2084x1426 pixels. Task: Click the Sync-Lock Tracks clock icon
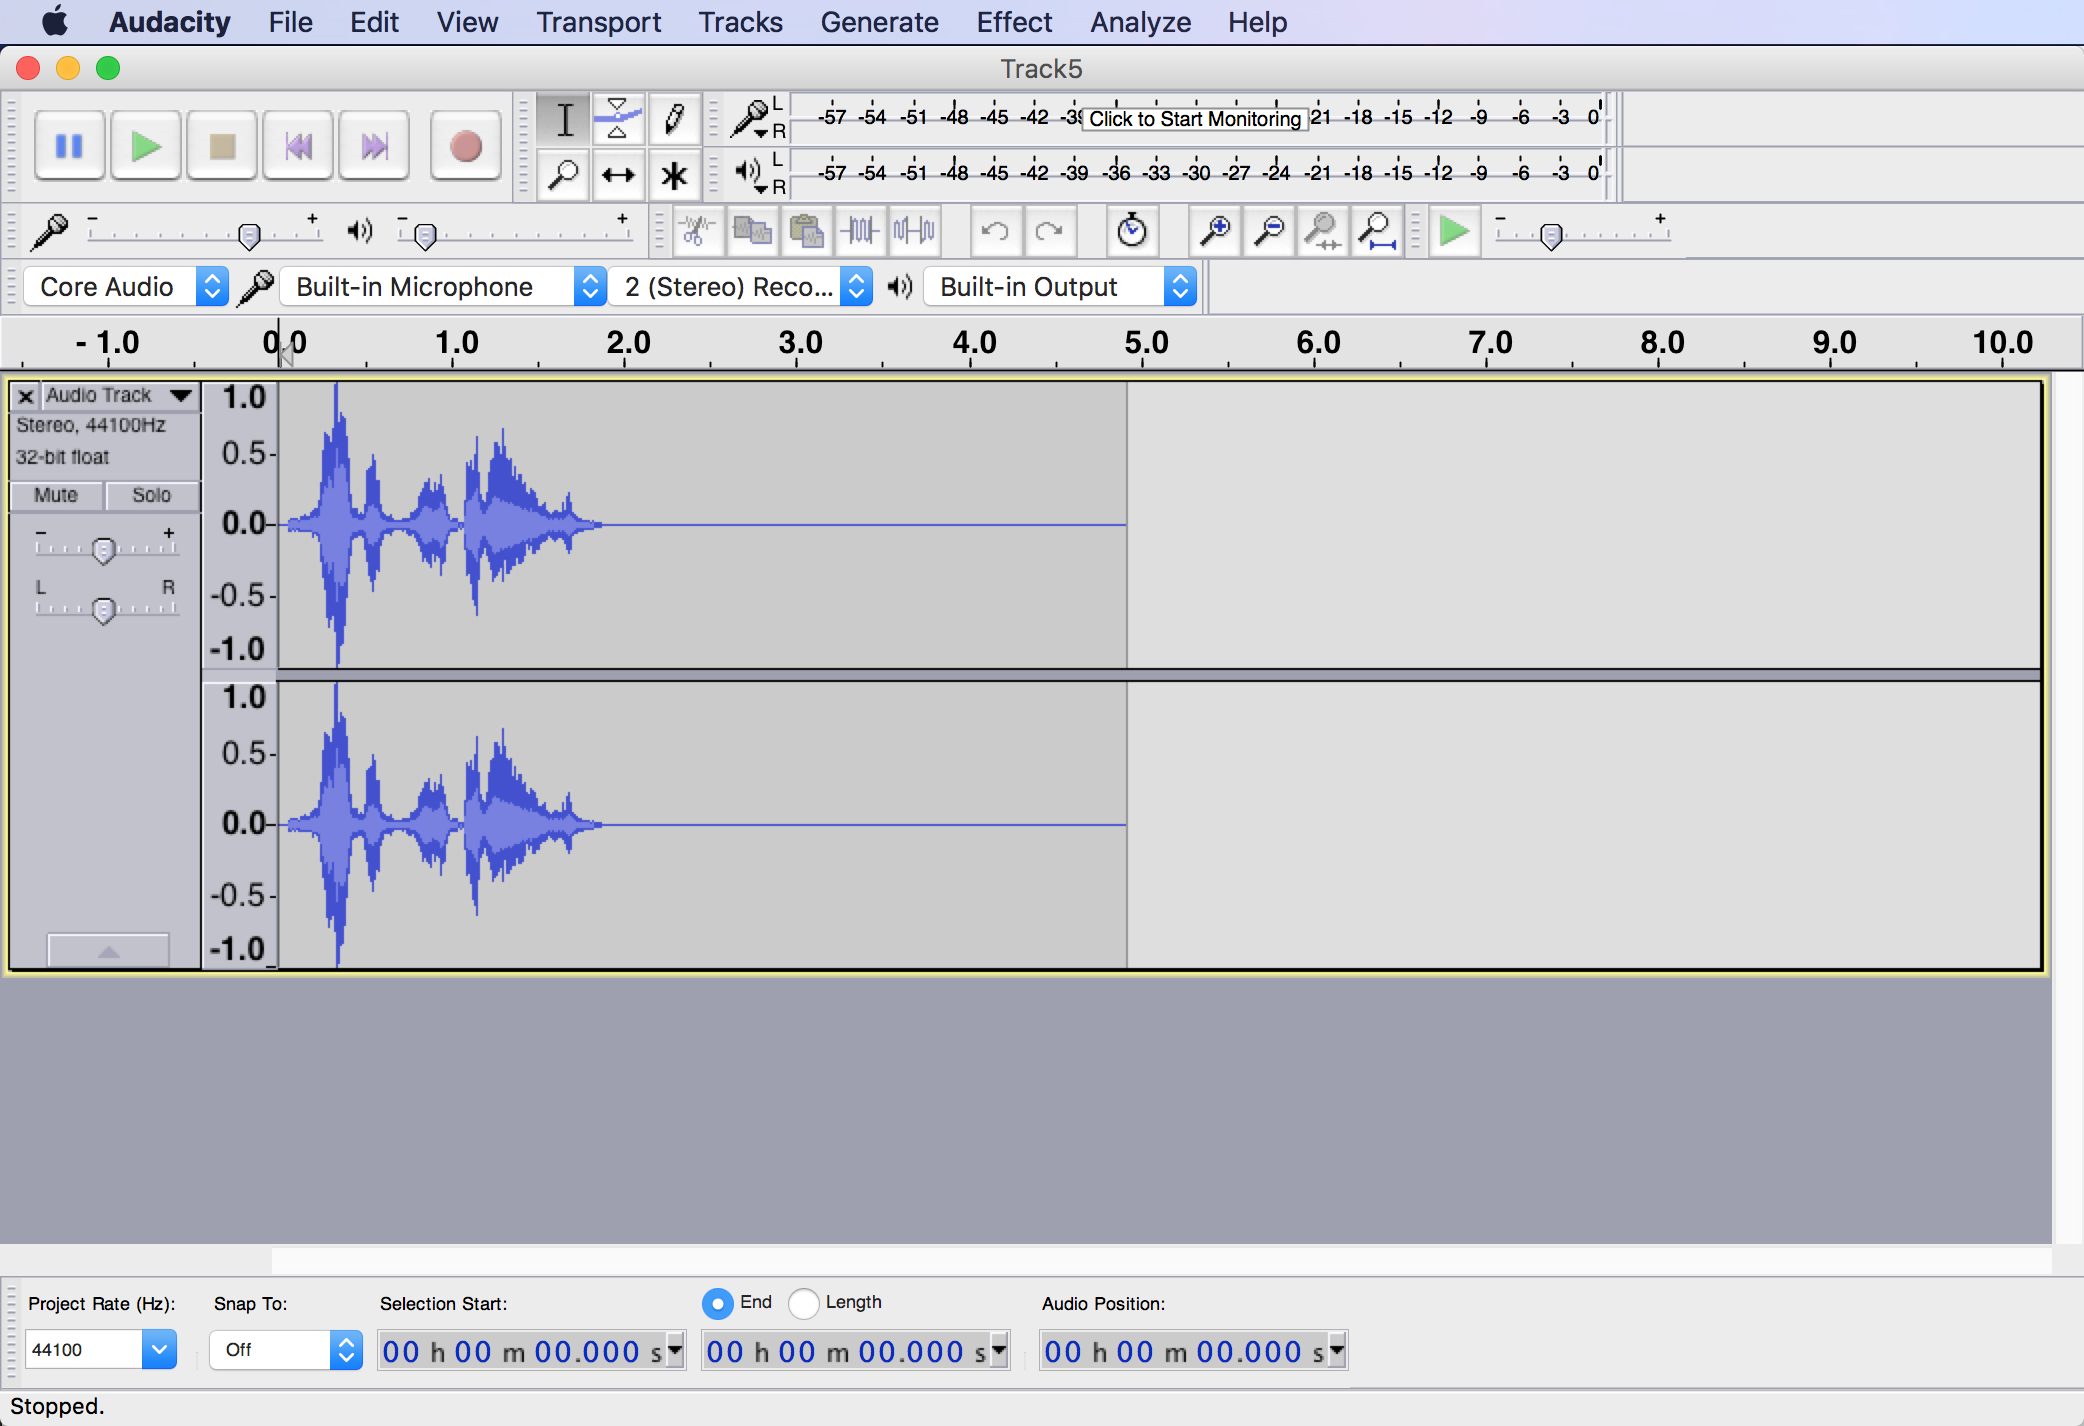point(1132,231)
